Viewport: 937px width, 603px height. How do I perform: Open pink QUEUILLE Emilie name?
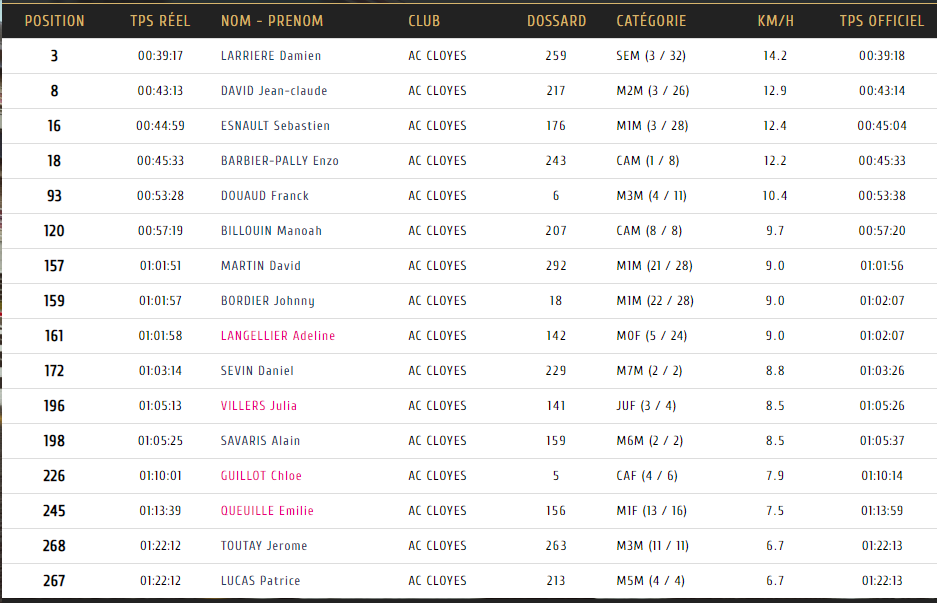(x=267, y=511)
